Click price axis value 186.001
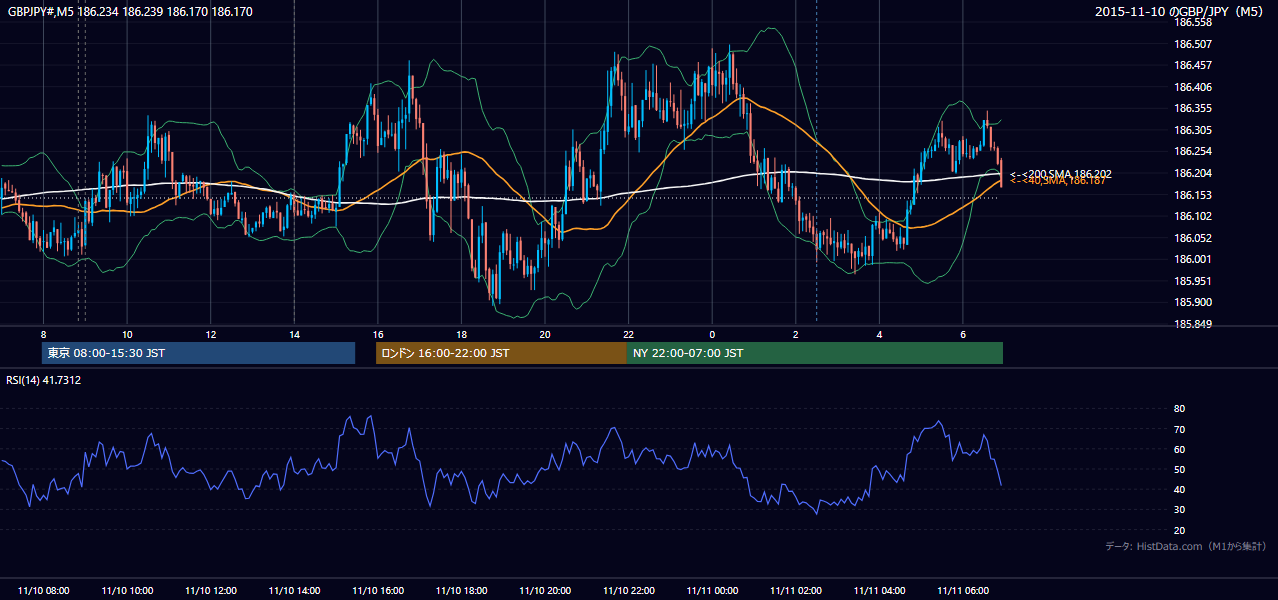The width and height of the screenshot is (1278, 600). tap(1192, 259)
